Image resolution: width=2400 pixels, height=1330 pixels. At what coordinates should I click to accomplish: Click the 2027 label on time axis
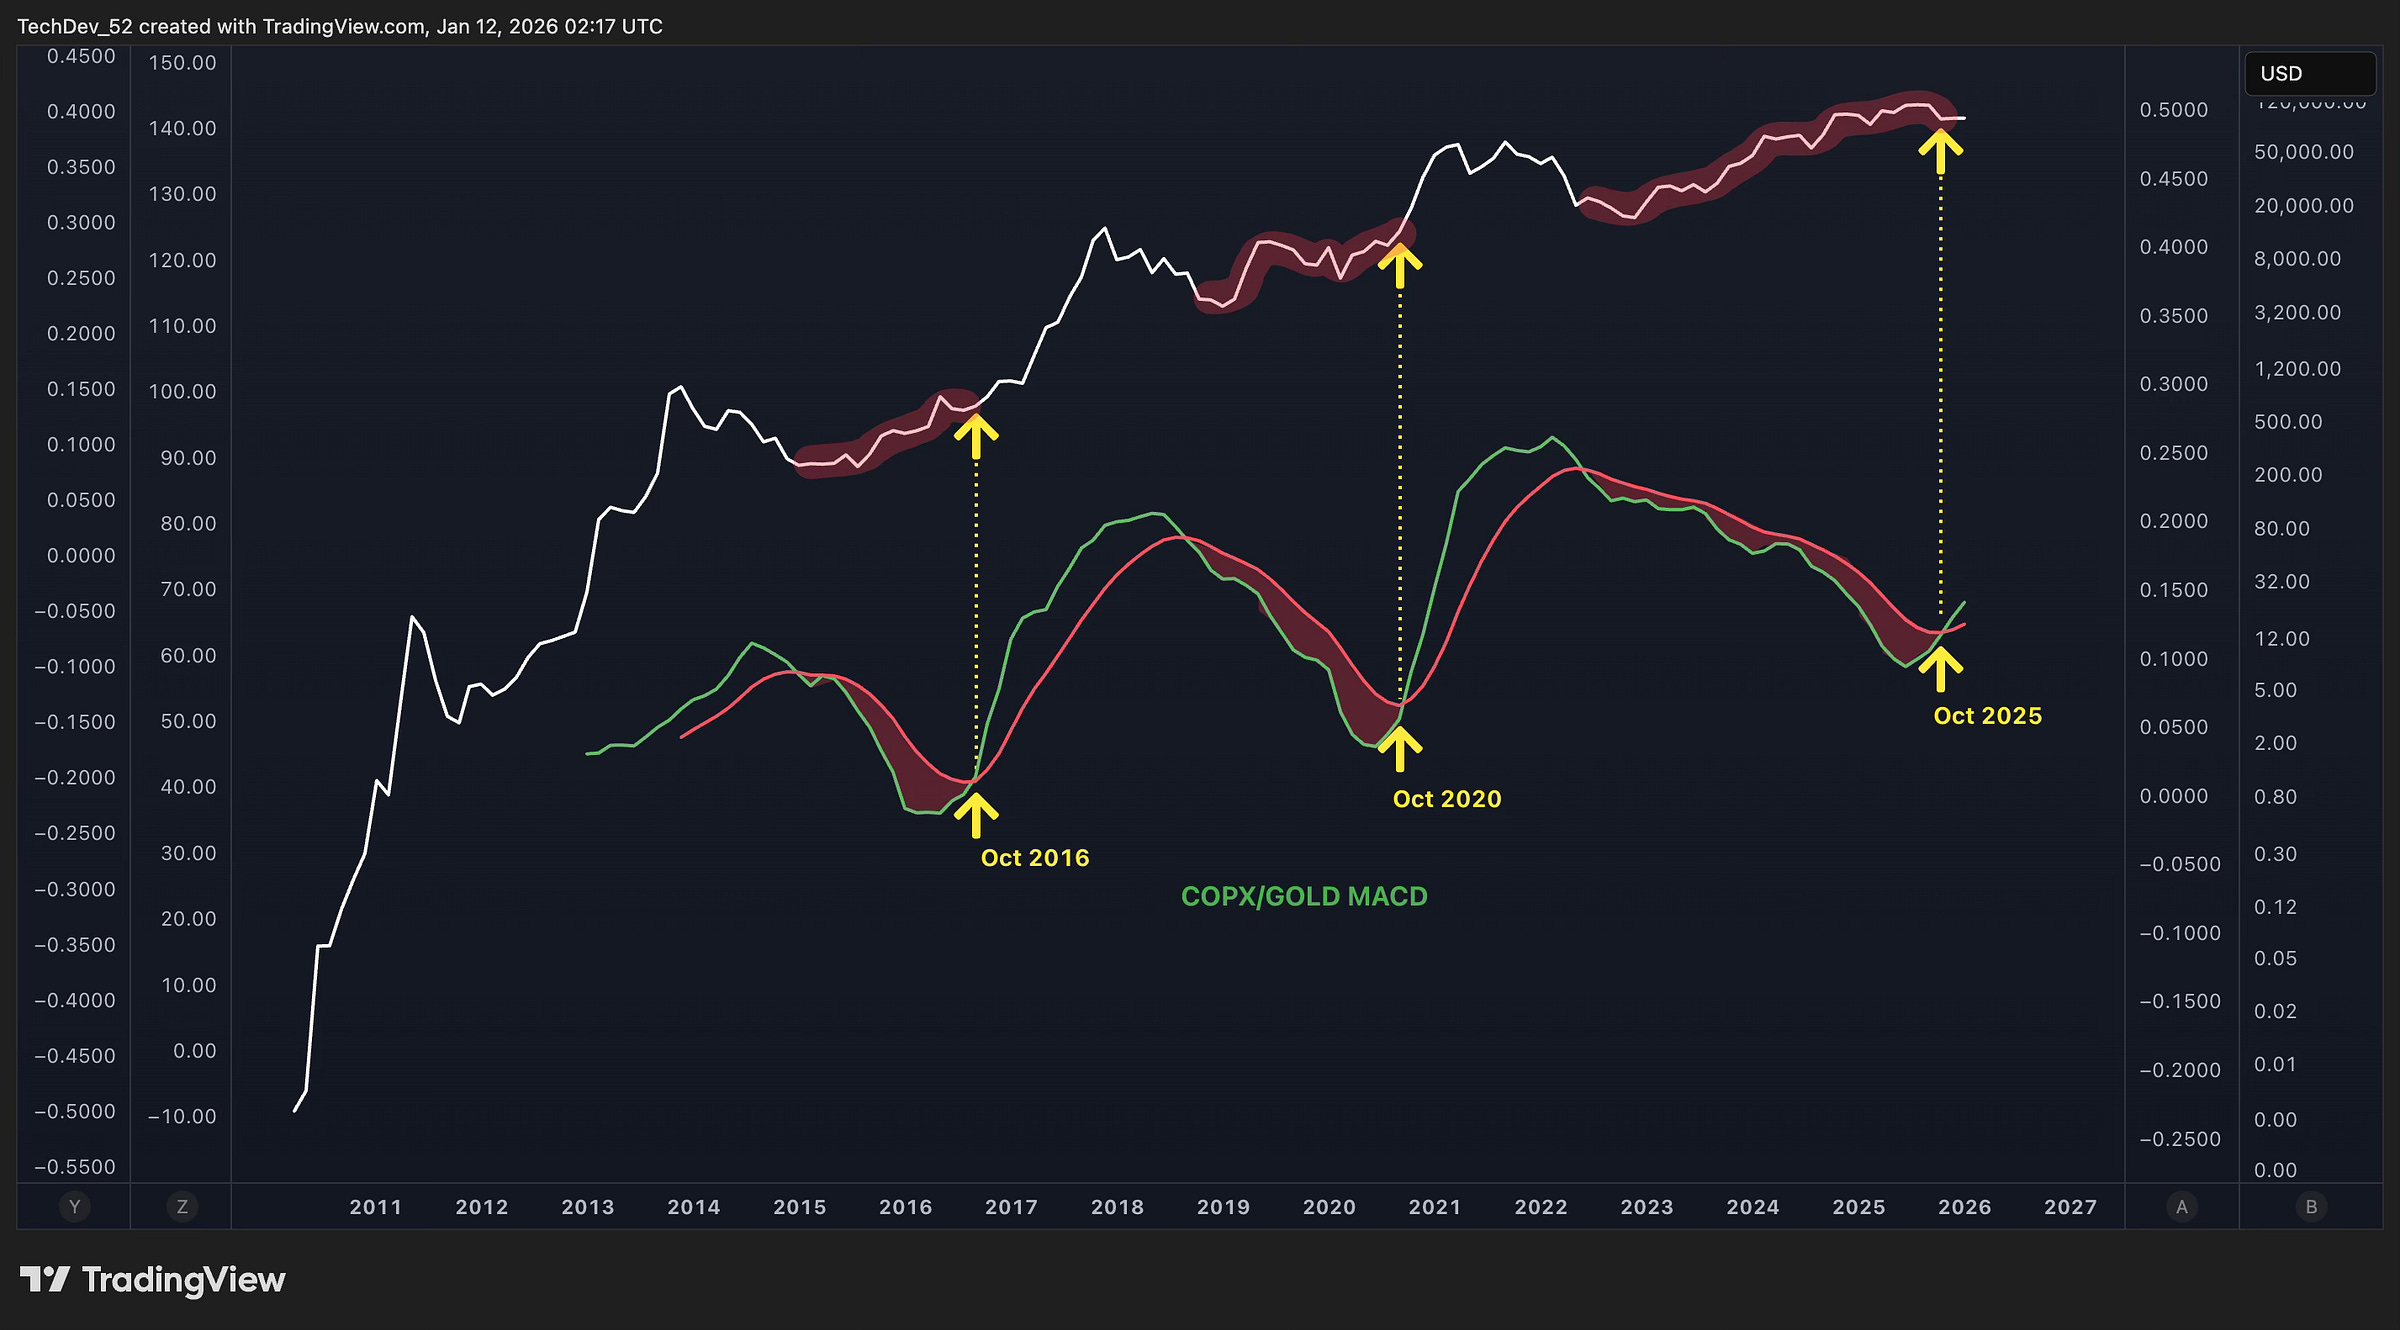click(x=2070, y=1207)
